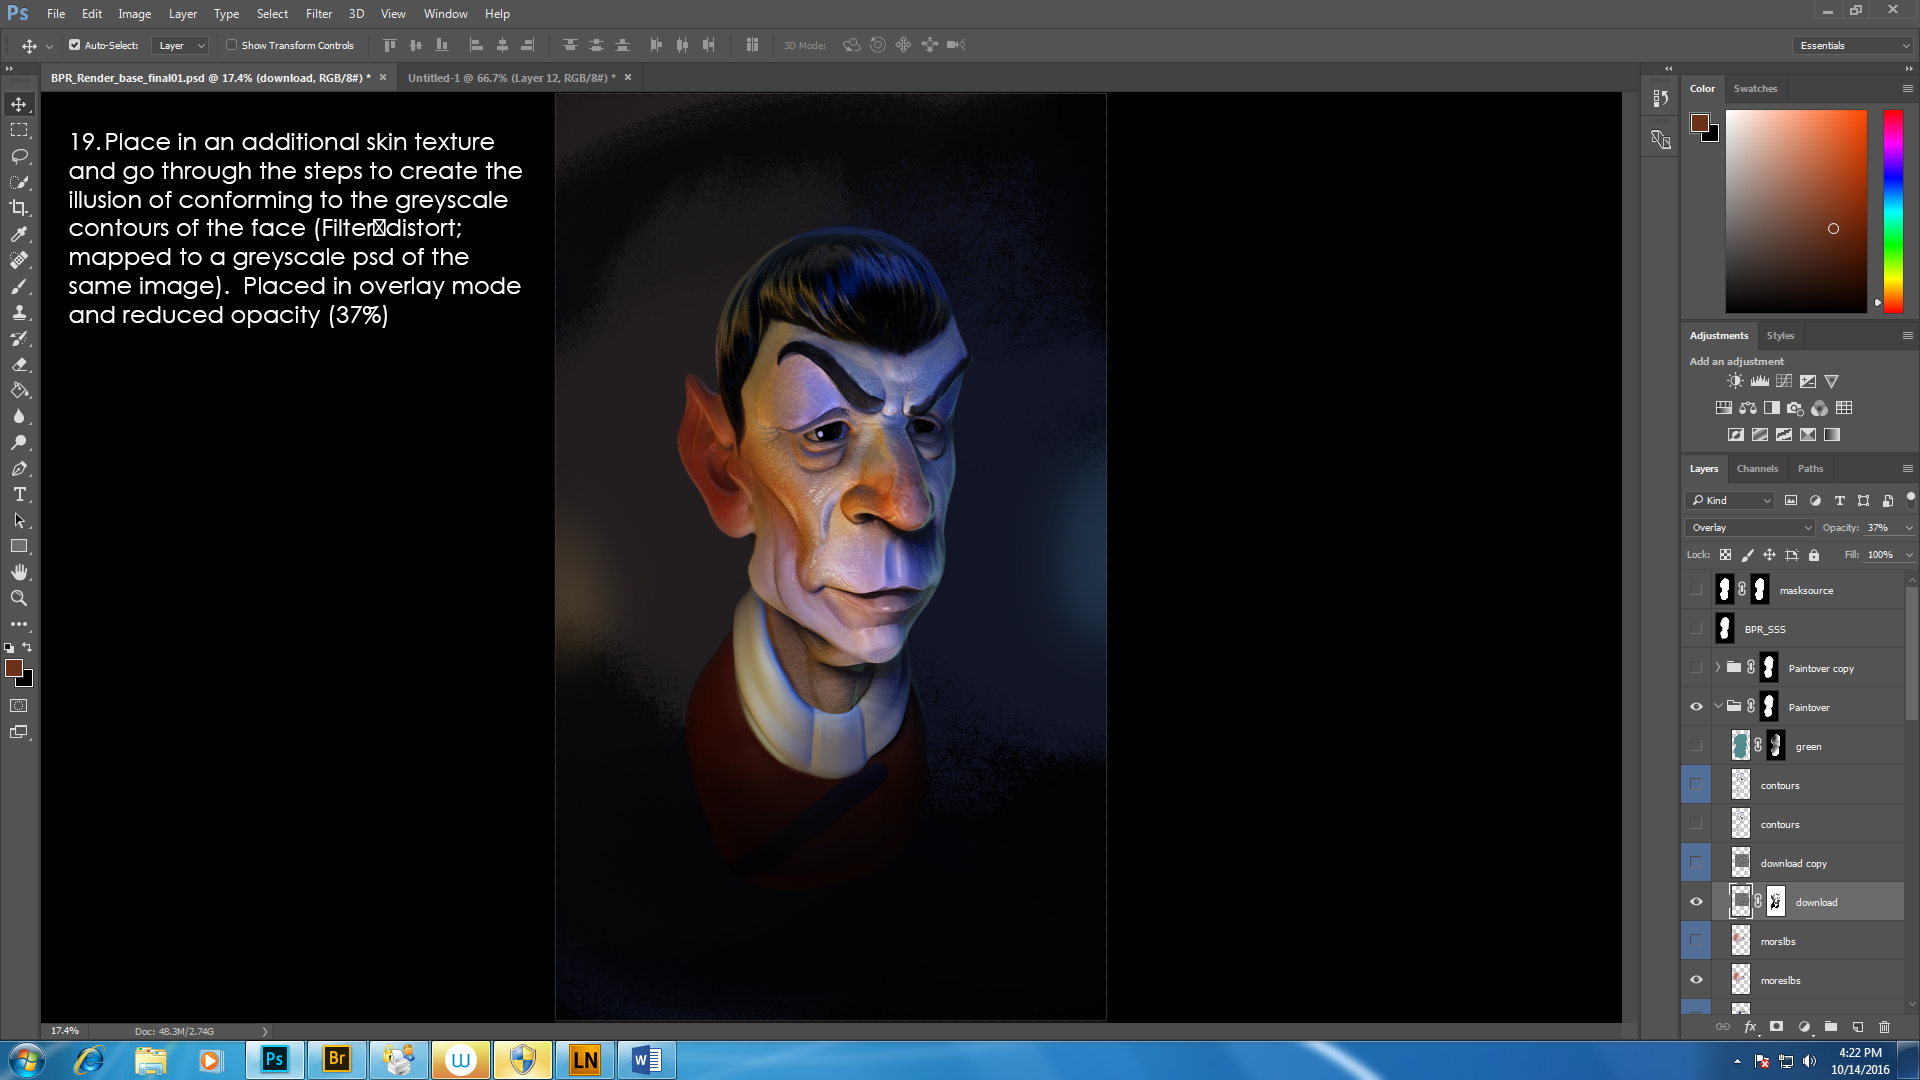The image size is (1920, 1080).
Task: Hide the moreslbs layer visibility eye
Action: tap(1696, 980)
